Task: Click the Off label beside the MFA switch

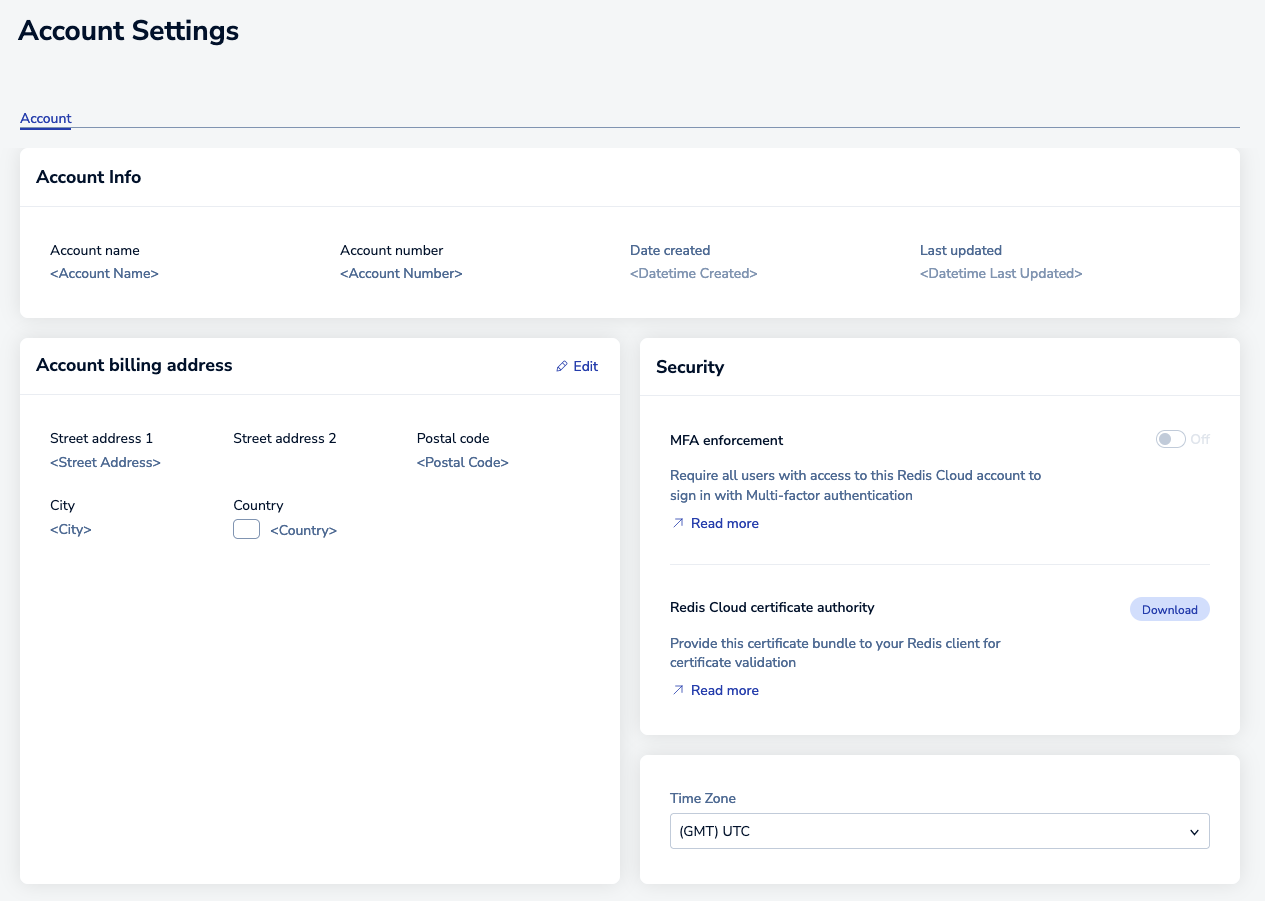Action: 1198,439
